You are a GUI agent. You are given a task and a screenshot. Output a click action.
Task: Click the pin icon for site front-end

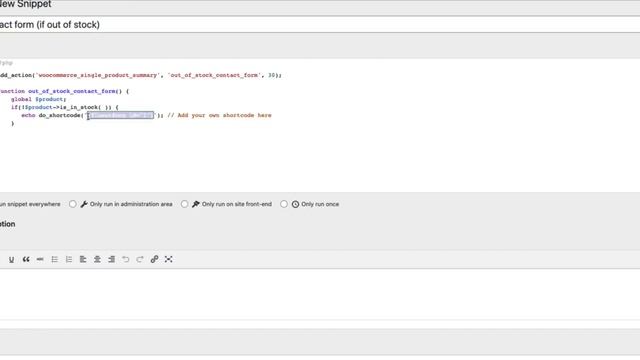click(196, 204)
